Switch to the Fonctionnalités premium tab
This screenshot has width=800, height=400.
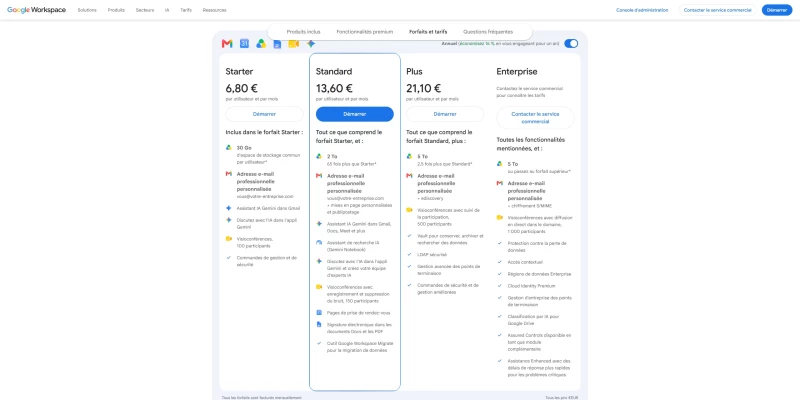pyautogui.click(x=365, y=32)
